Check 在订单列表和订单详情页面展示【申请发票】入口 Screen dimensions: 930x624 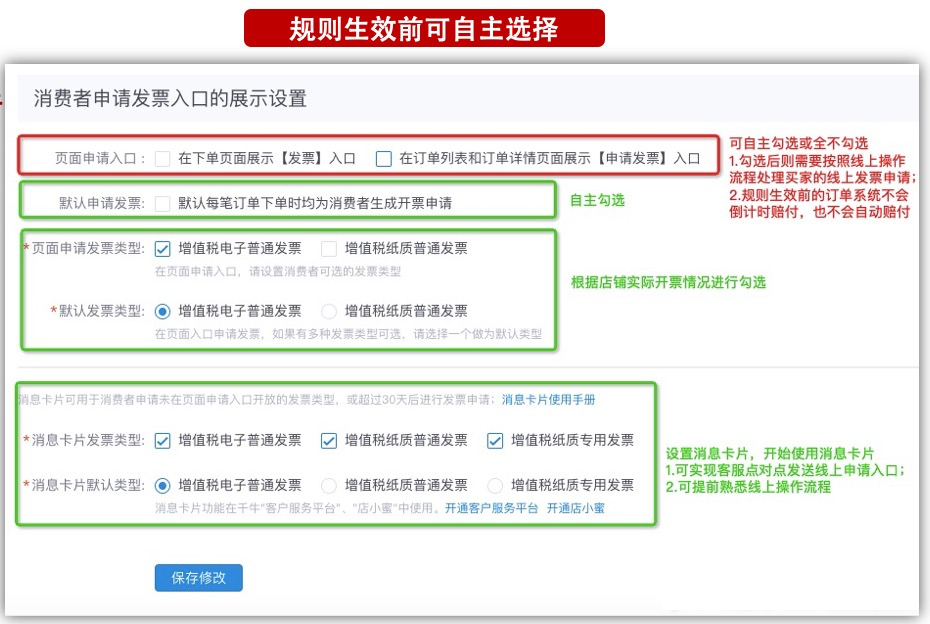pyautogui.click(x=383, y=156)
